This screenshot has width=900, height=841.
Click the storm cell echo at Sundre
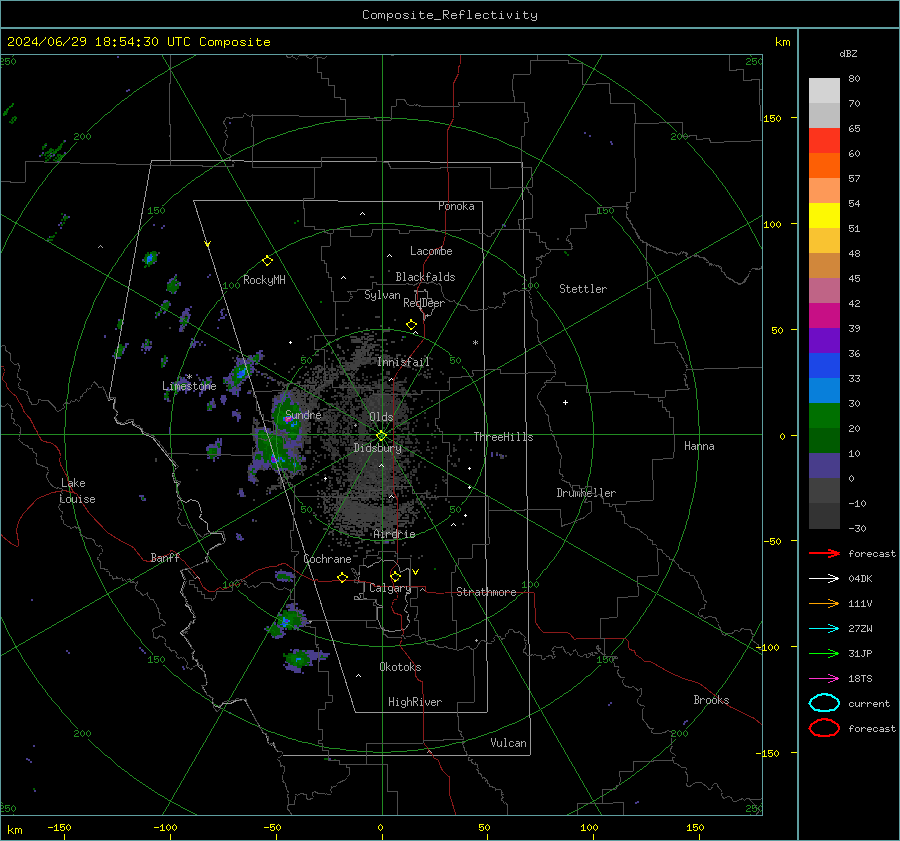[287, 416]
